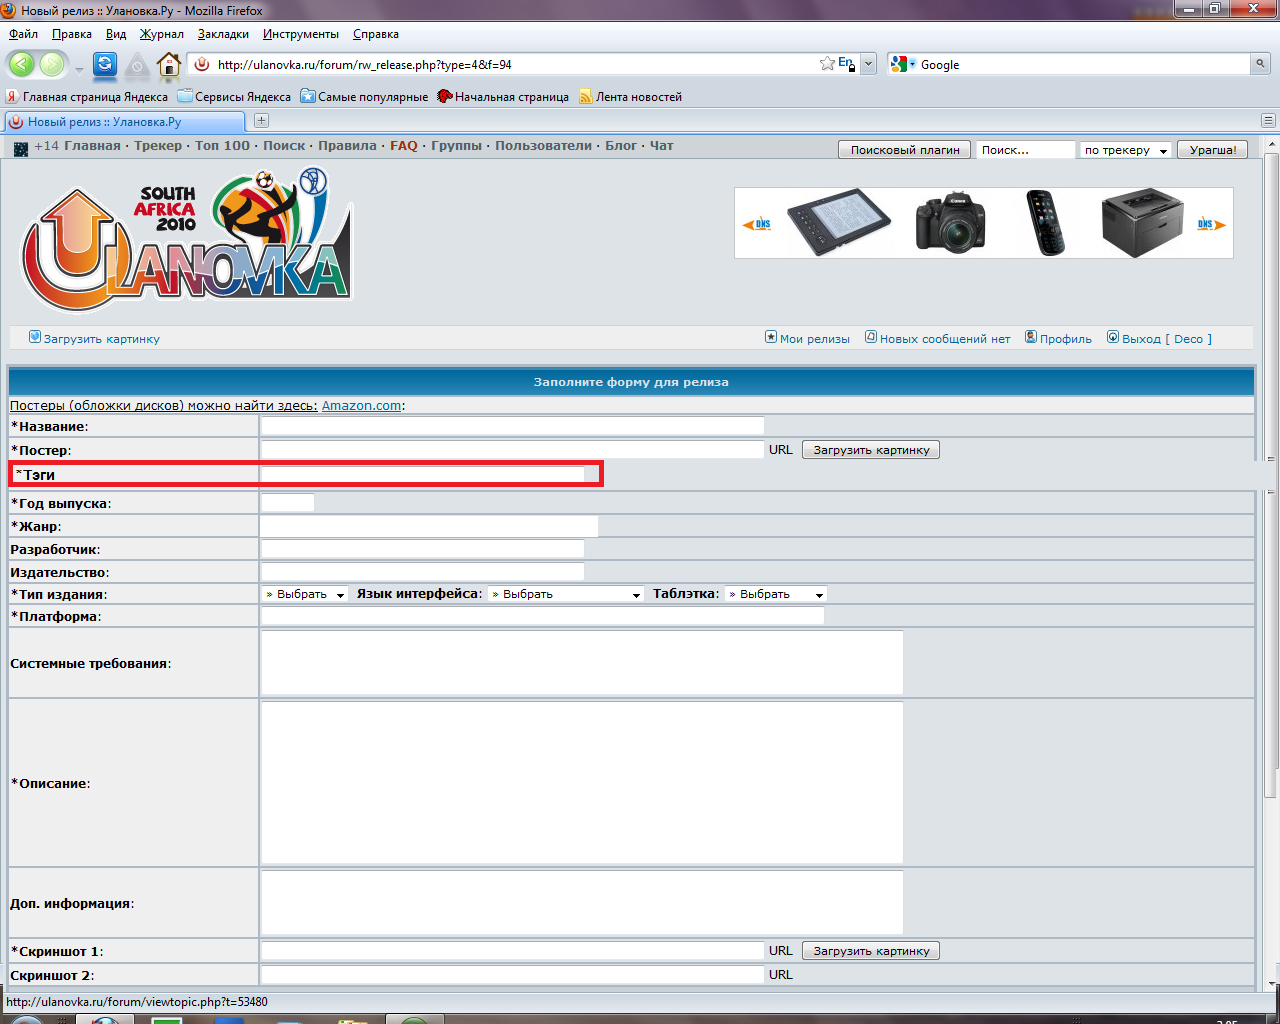The width and height of the screenshot is (1280, 1024).
Task: Open the Закладки menu
Action: coord(223,34)
